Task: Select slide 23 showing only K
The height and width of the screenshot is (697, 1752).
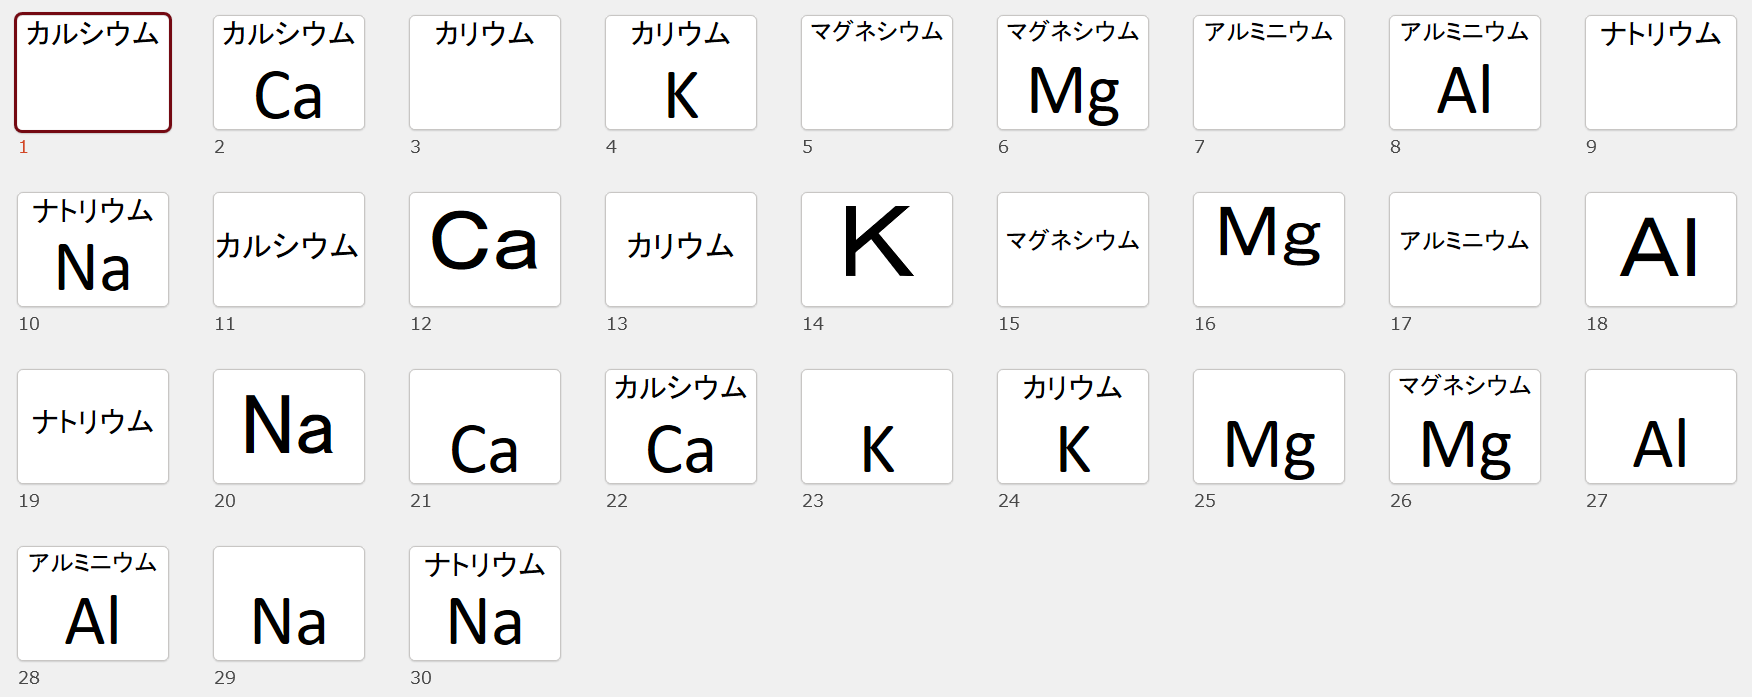Action: click(877, 427)
